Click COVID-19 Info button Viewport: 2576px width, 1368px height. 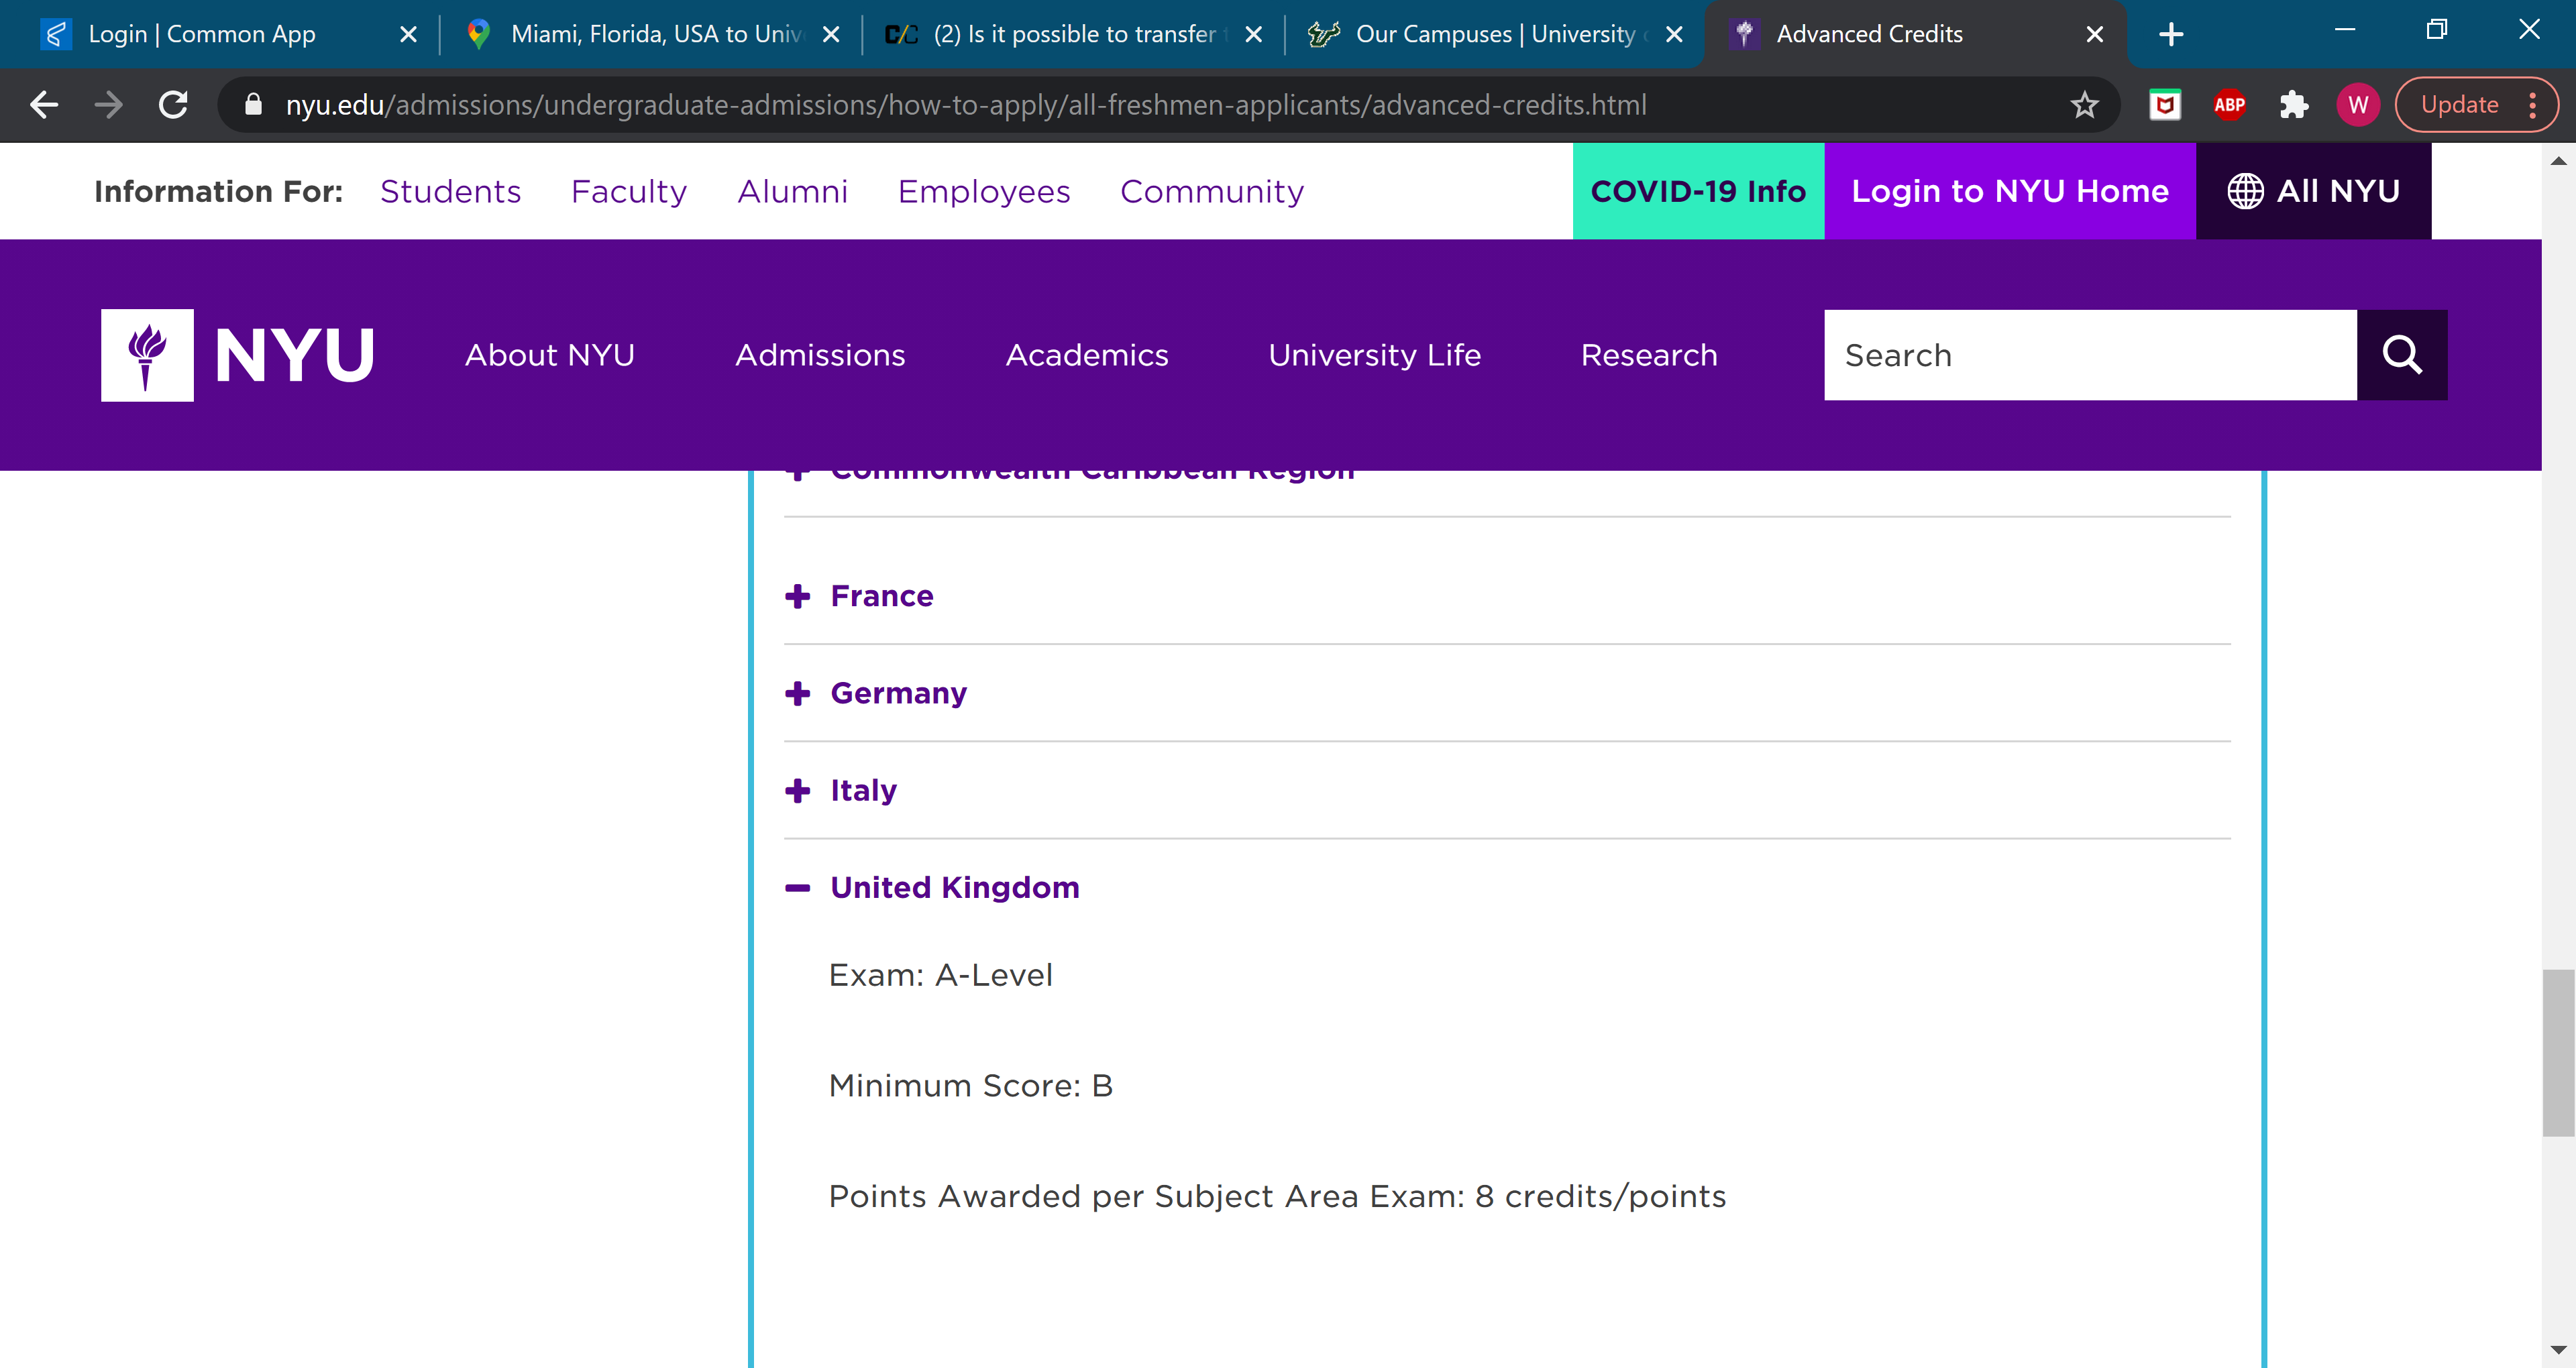(1697, 191)
